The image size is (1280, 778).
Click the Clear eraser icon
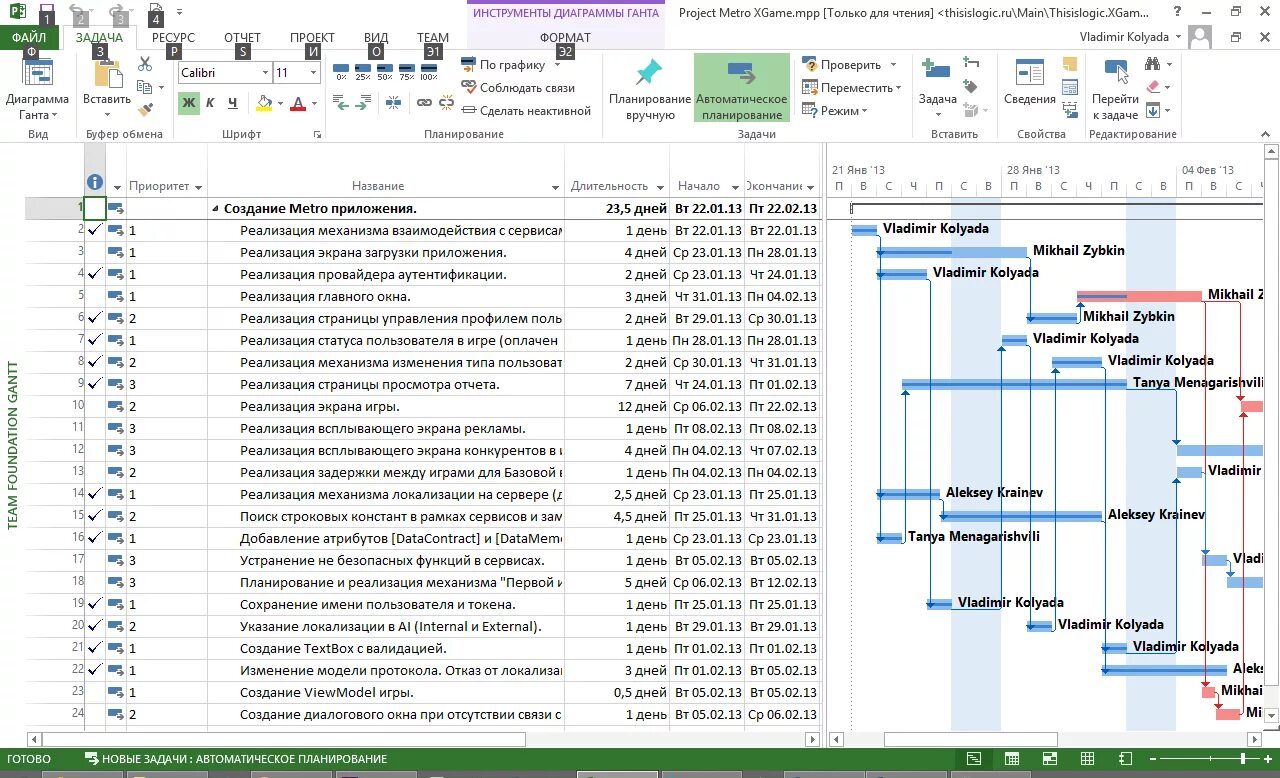tap(1154, 87)
